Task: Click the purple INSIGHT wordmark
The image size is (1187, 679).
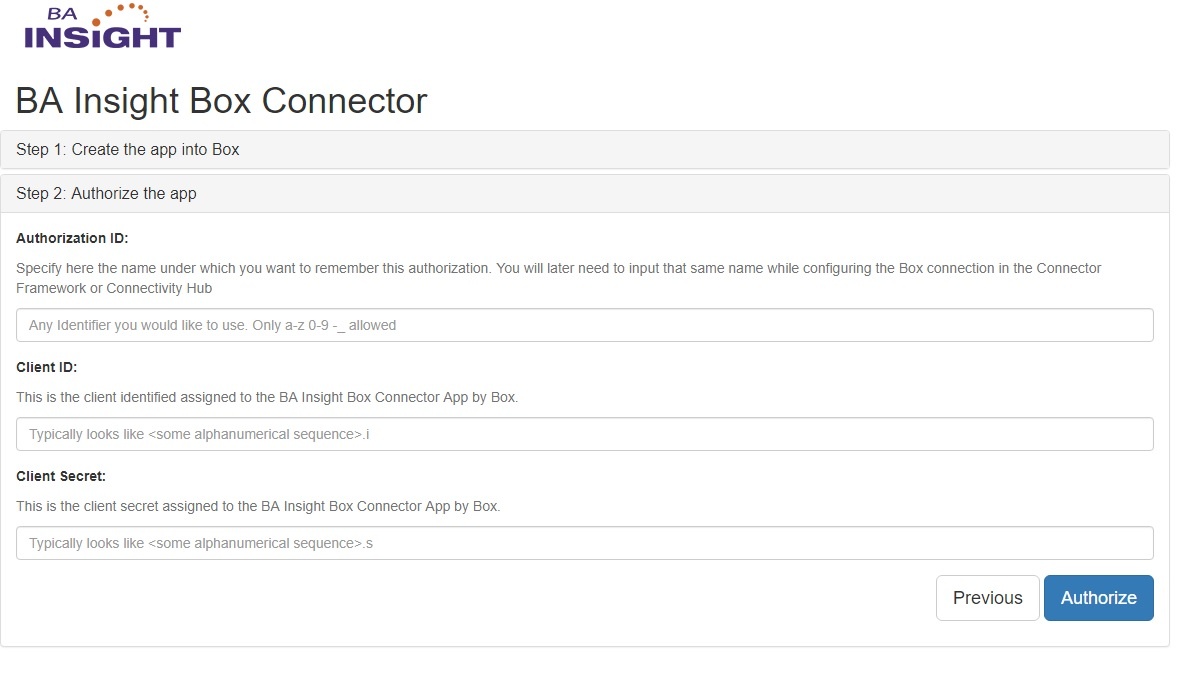Action: click(x=102, y=37)
